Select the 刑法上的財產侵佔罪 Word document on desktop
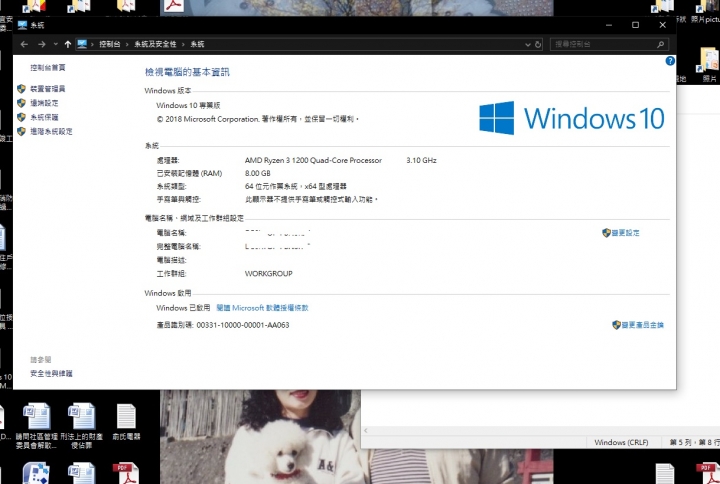 (82, 426)
